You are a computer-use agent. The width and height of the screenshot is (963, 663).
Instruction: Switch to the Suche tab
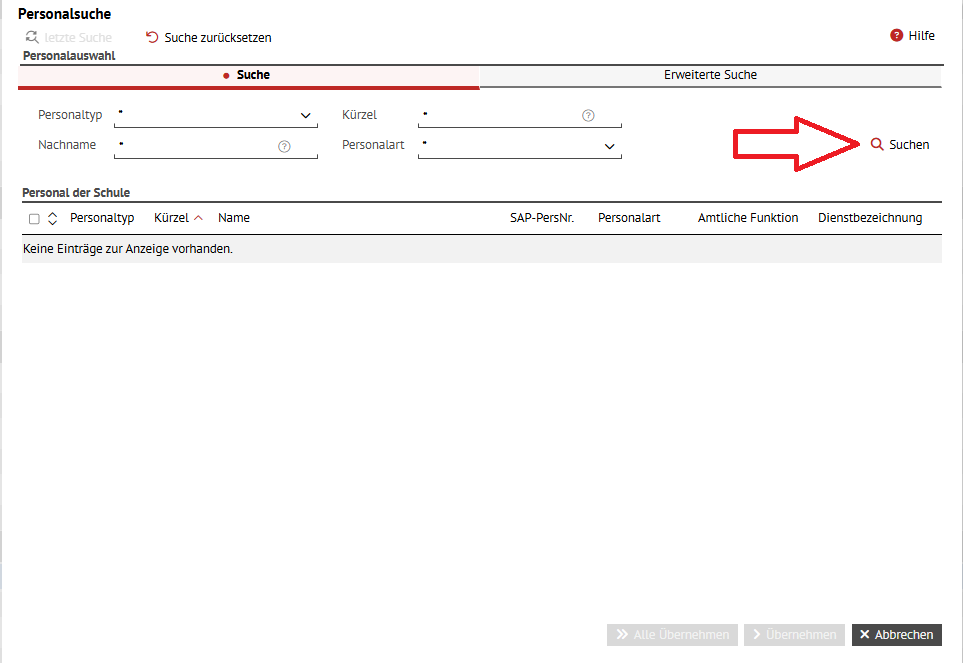coord(249,76)
